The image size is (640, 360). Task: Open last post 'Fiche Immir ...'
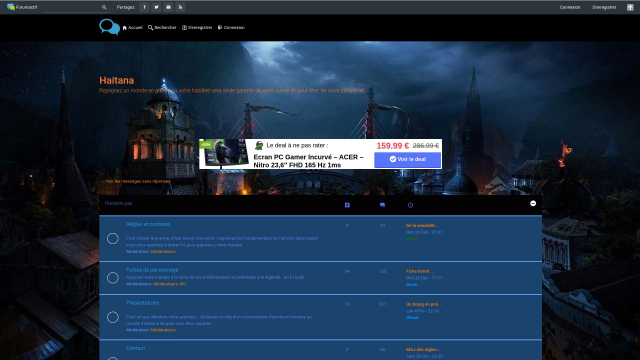tap(420, 271)
